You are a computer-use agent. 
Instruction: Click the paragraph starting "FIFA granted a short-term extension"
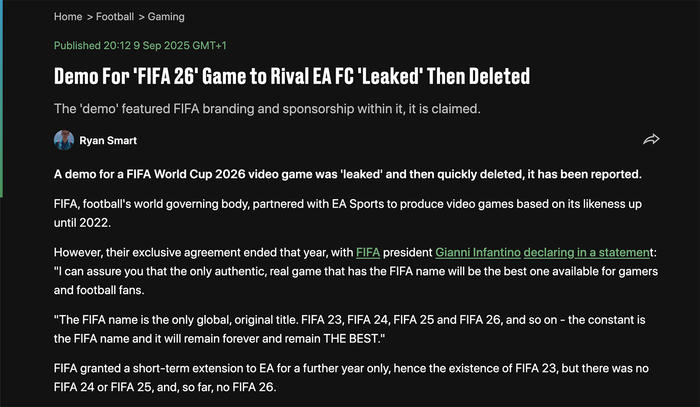350,378
